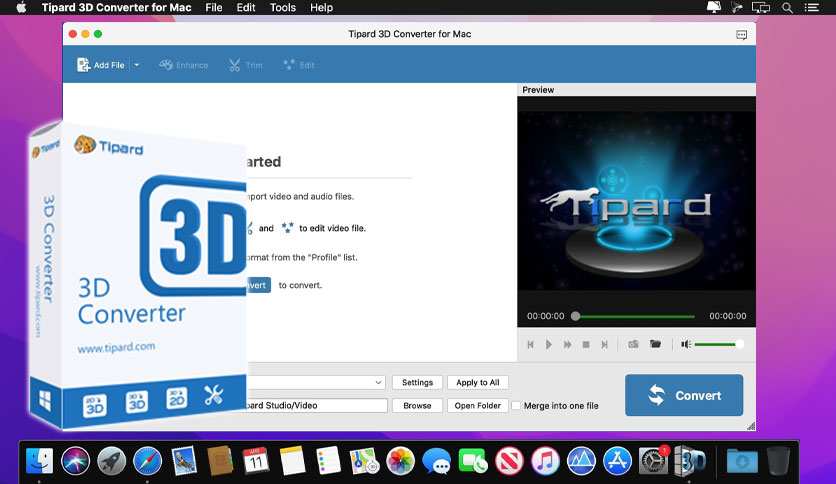Mute the preview with the speaker icon

pos(686,344)
